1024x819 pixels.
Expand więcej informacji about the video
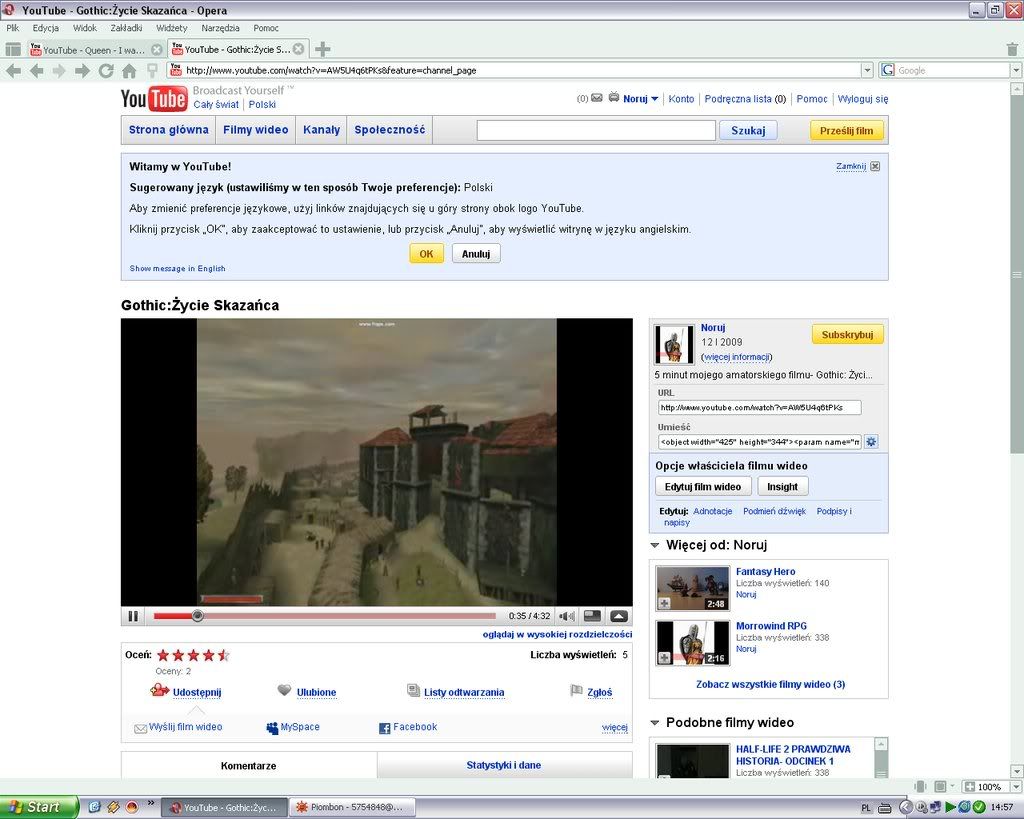tap(737, 357)
